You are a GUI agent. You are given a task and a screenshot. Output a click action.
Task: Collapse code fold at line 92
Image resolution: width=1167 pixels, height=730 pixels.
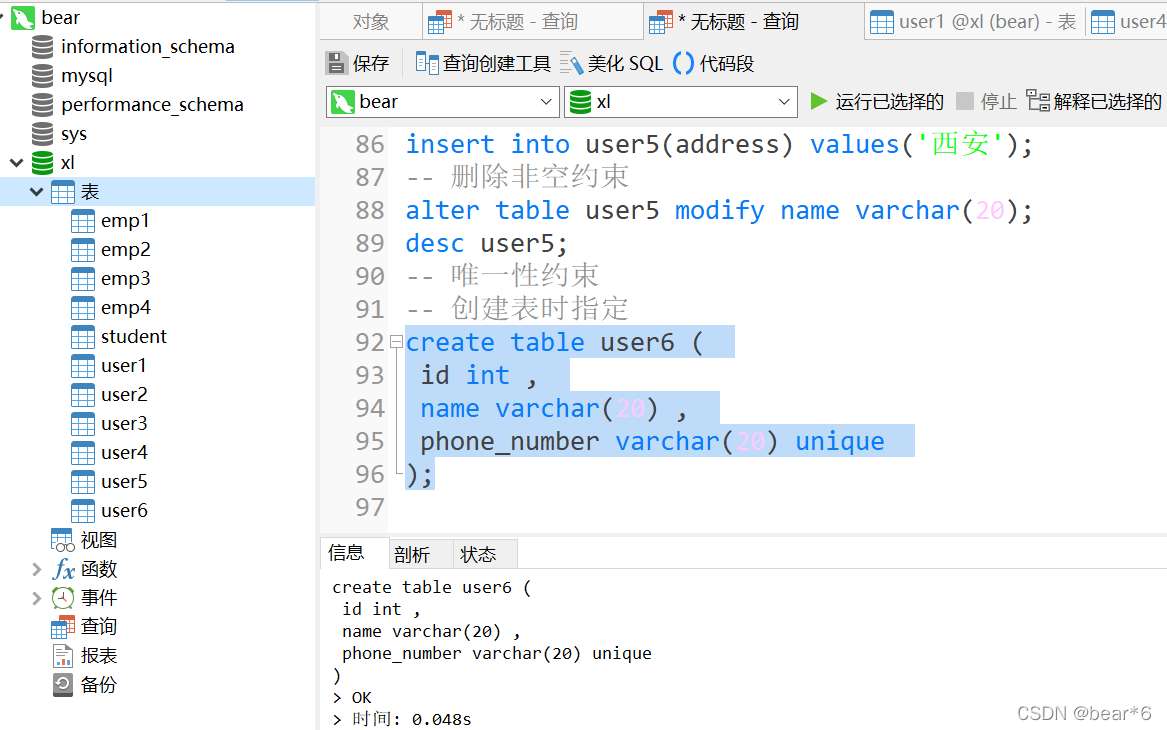[397, 342]
